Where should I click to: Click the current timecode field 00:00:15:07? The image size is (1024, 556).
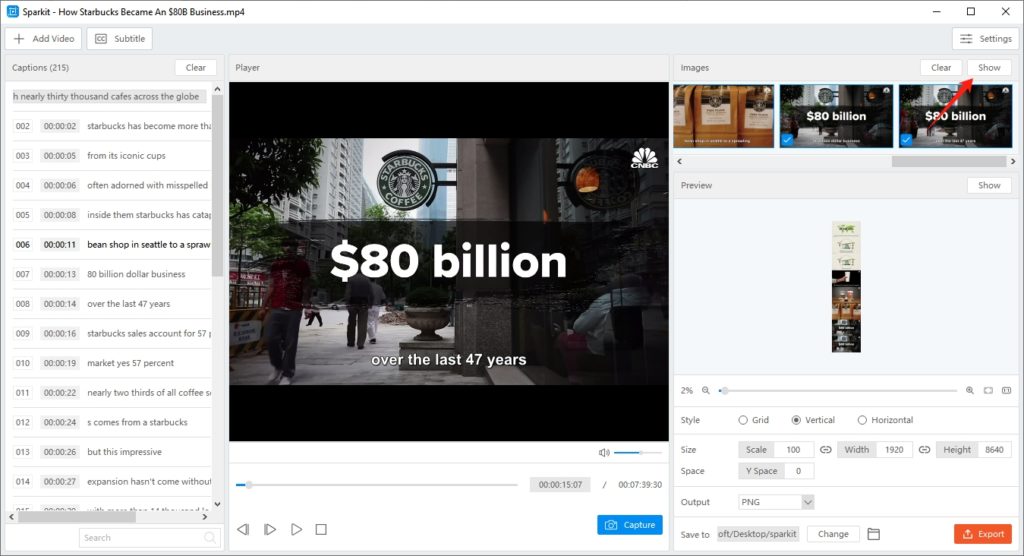(560, 485)
